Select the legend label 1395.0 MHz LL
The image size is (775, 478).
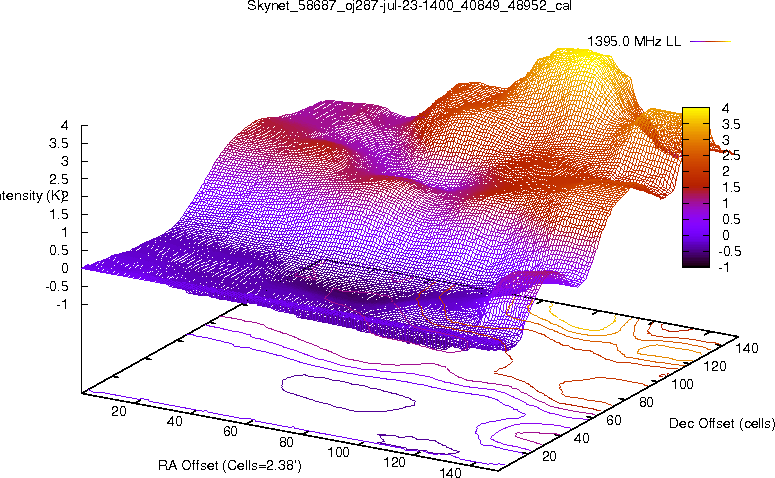point(634,42)
